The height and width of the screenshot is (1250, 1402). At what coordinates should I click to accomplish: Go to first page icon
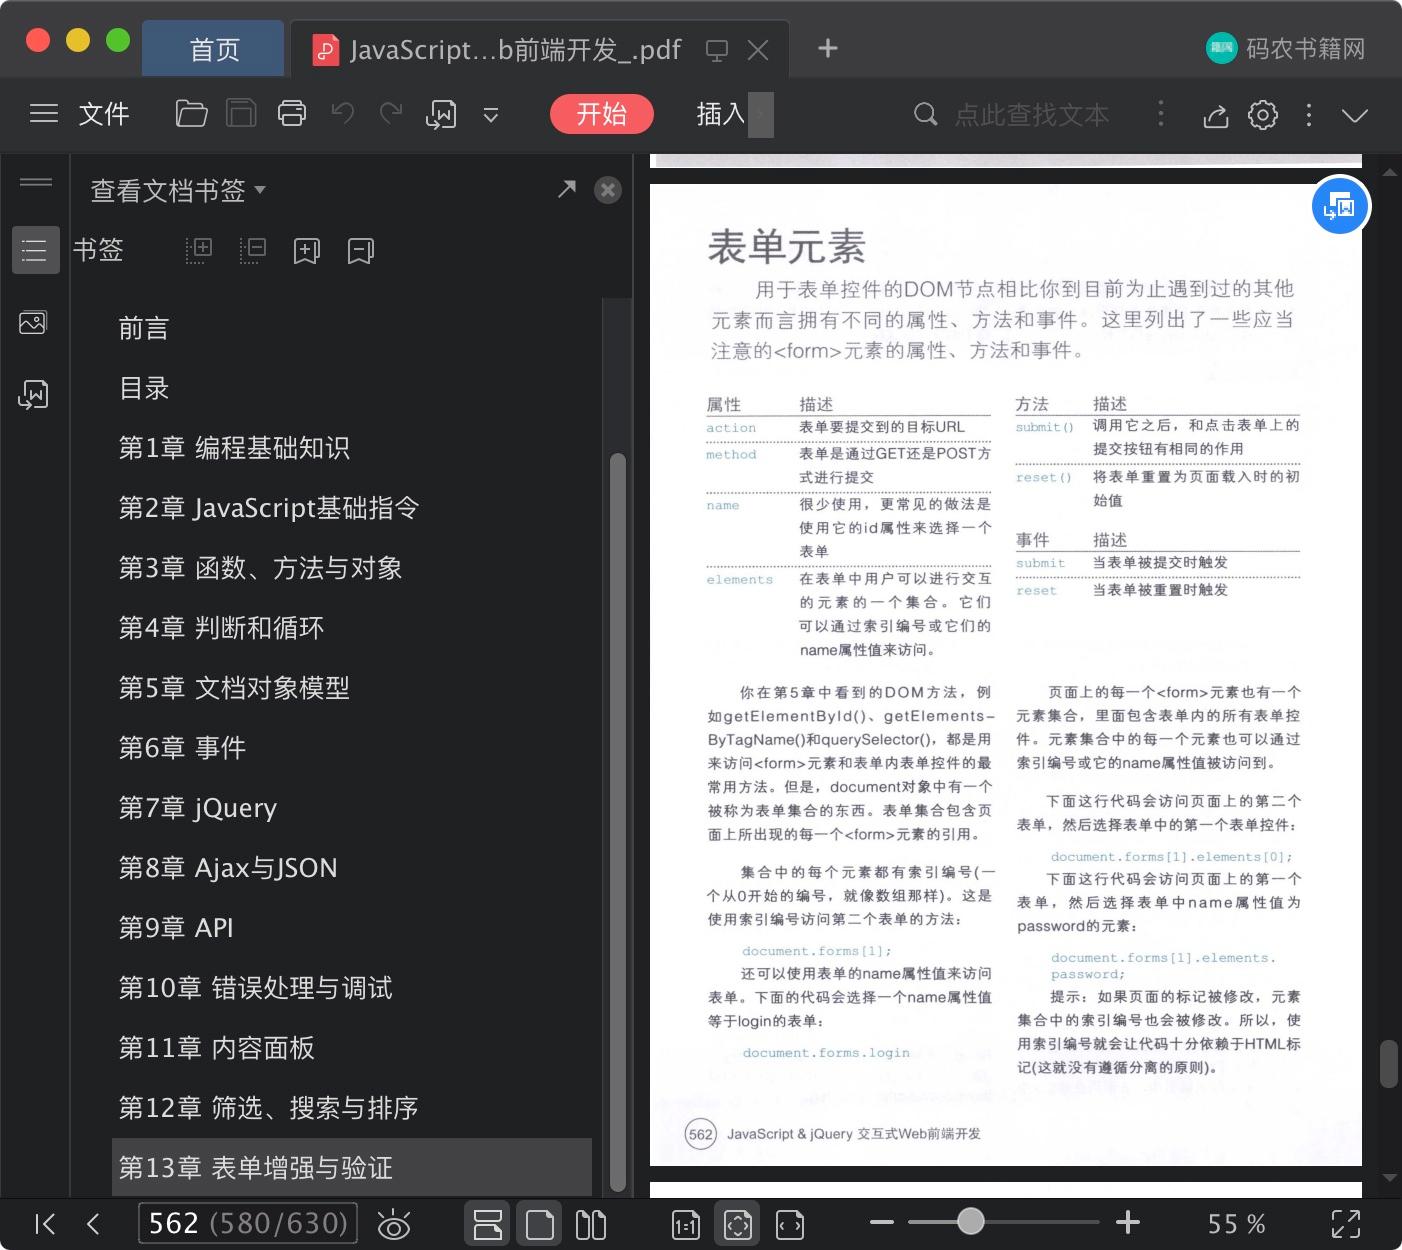45,1224
